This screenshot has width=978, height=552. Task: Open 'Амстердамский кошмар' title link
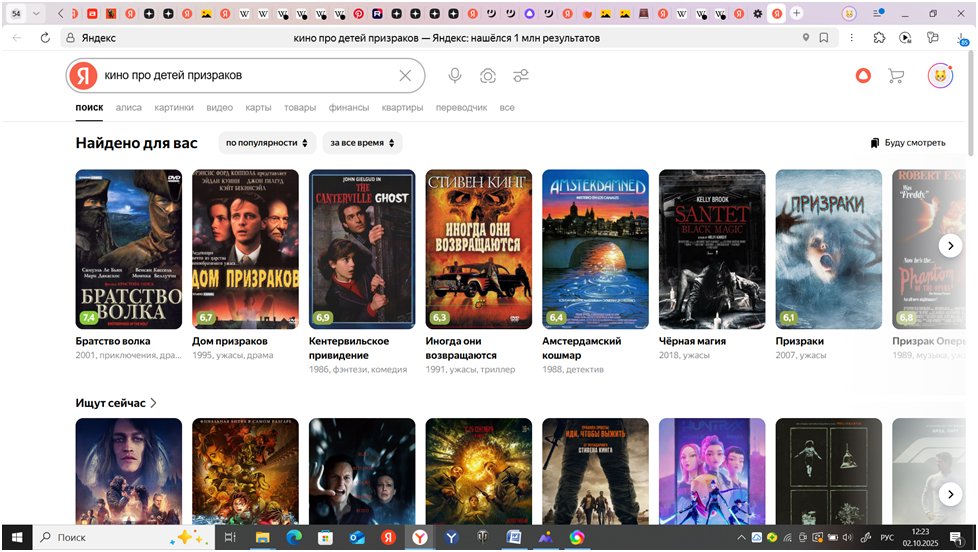pos(581,348)
